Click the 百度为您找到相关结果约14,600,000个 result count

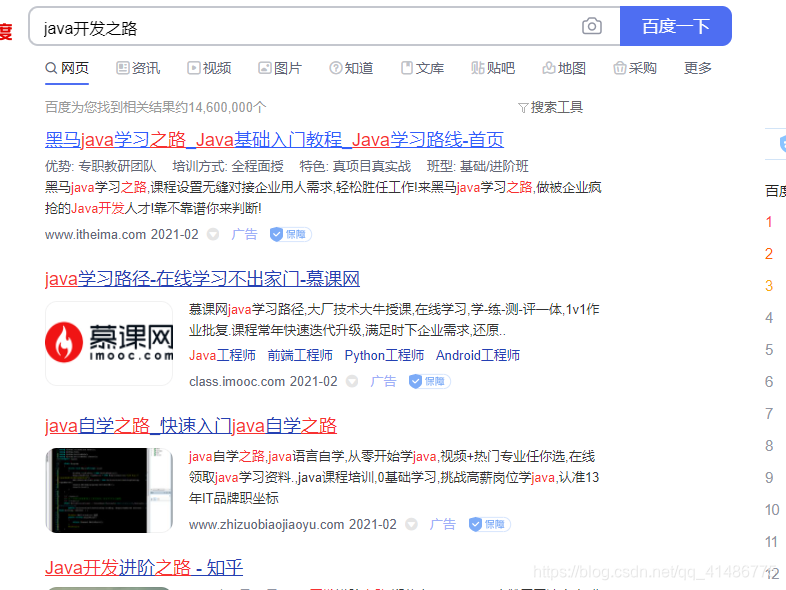(155, 107)
